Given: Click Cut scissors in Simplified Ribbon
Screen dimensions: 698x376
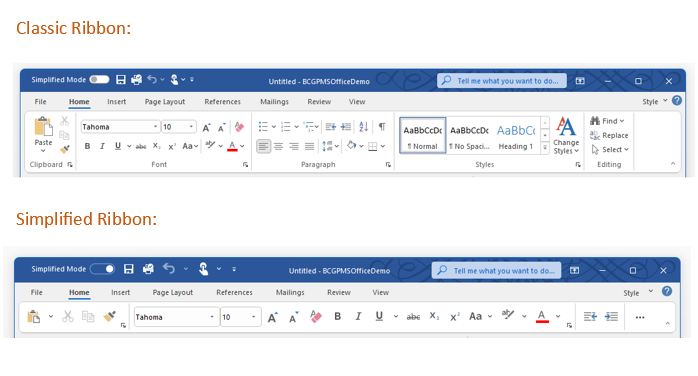Looking at the screenshot, I should pos(68,316).
